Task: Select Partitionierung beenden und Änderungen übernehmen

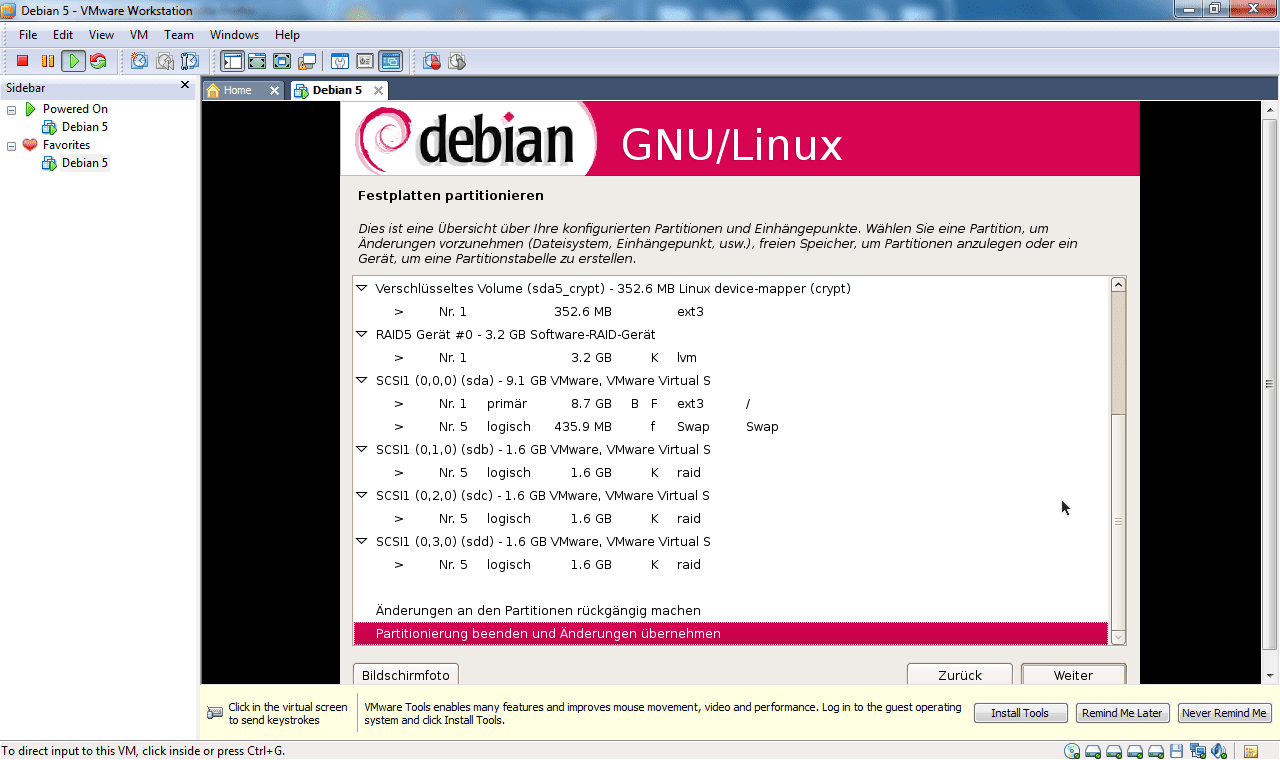Action: pos(731,633)
